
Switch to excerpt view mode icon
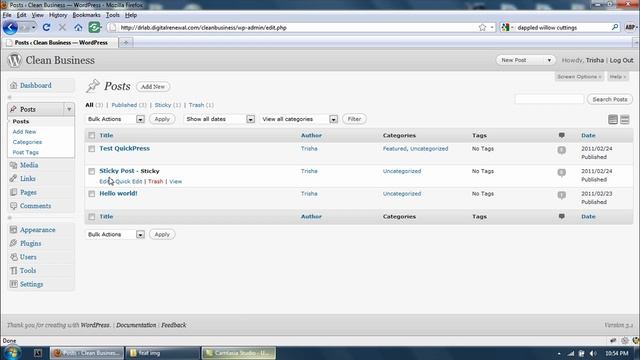(x=625, y=119)
